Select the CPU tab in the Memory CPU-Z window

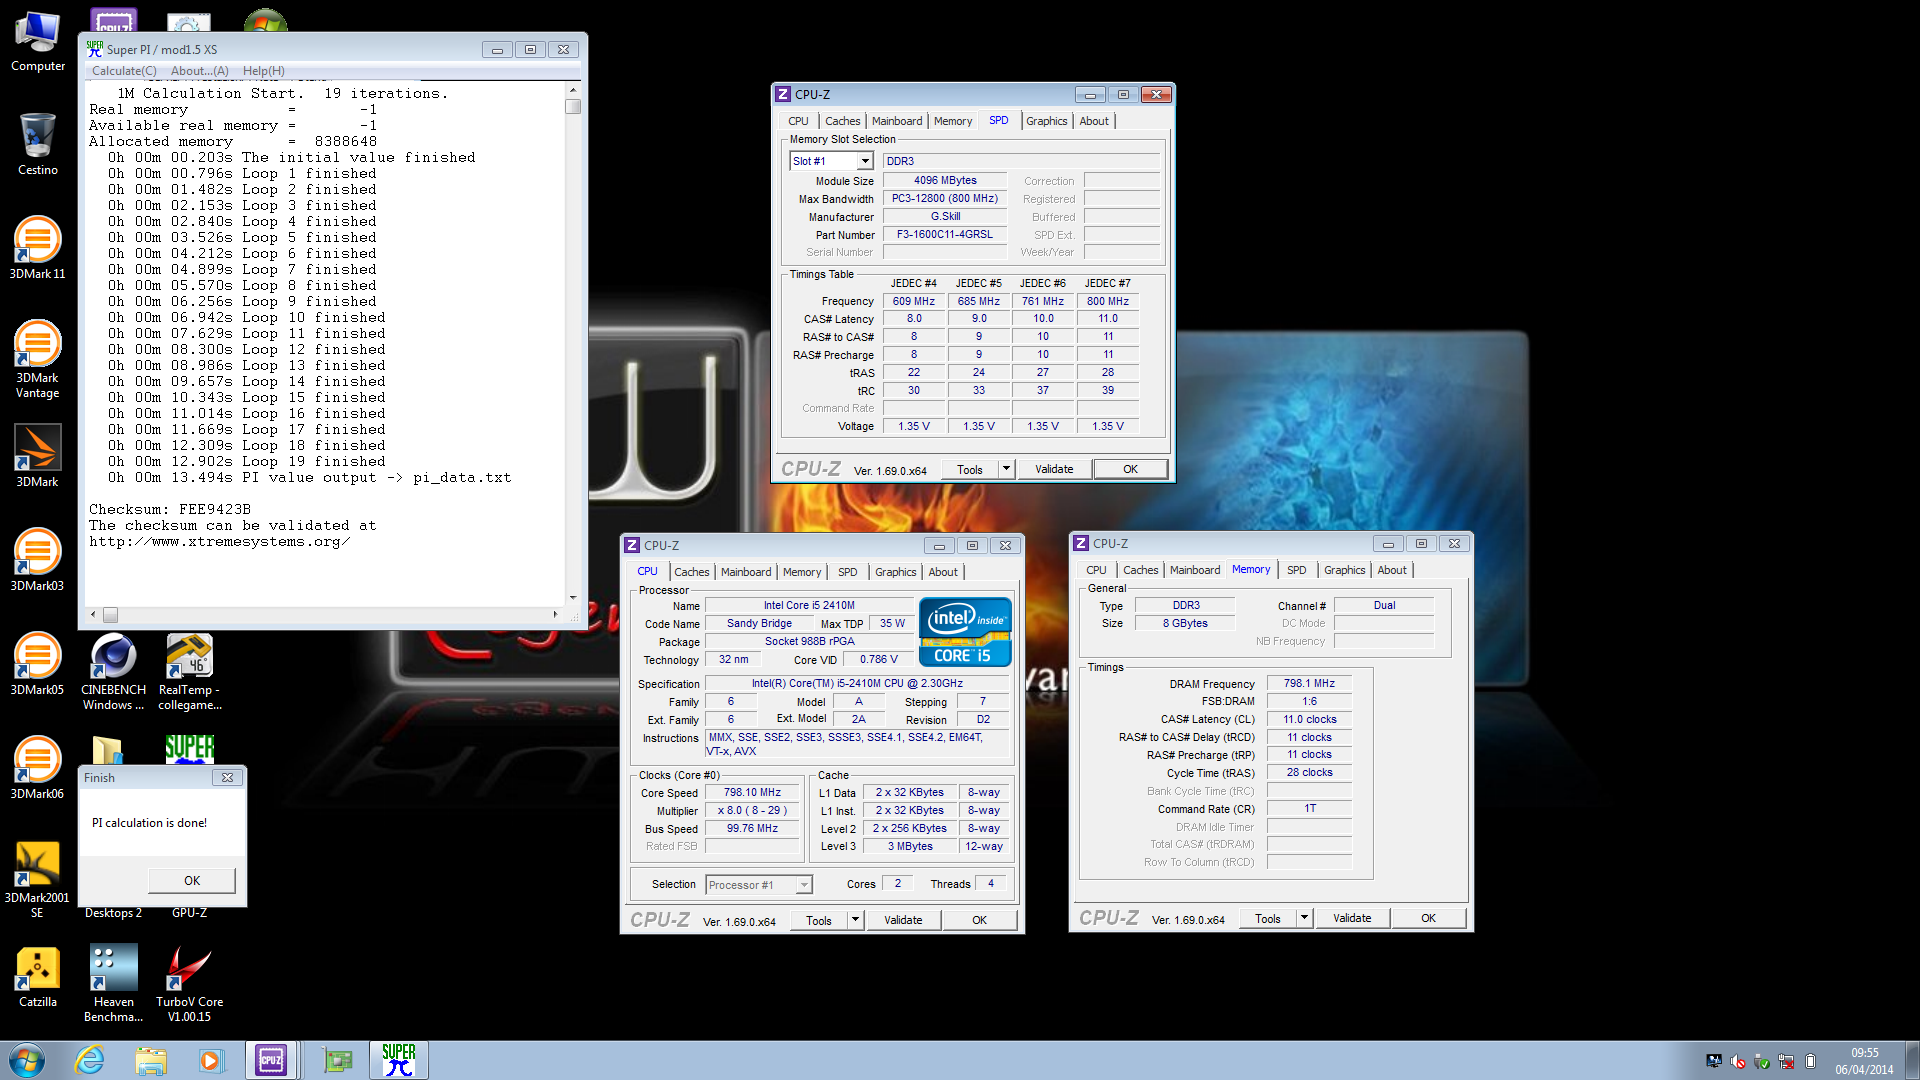coord(1096,570)
